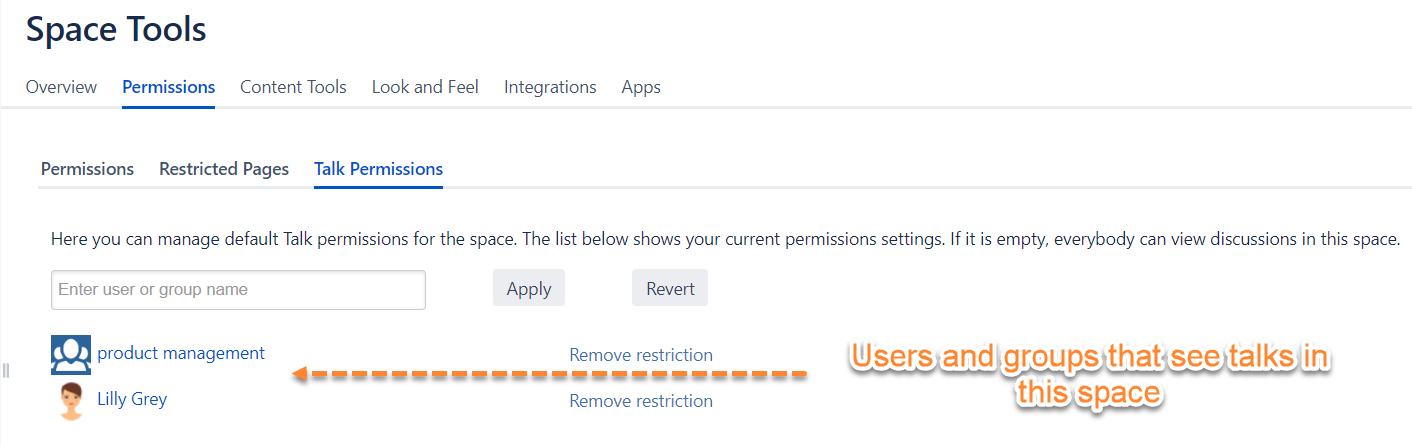1412x445 pixels.
Task: Click the Space Tools page heading
Action: click(116, 30)
